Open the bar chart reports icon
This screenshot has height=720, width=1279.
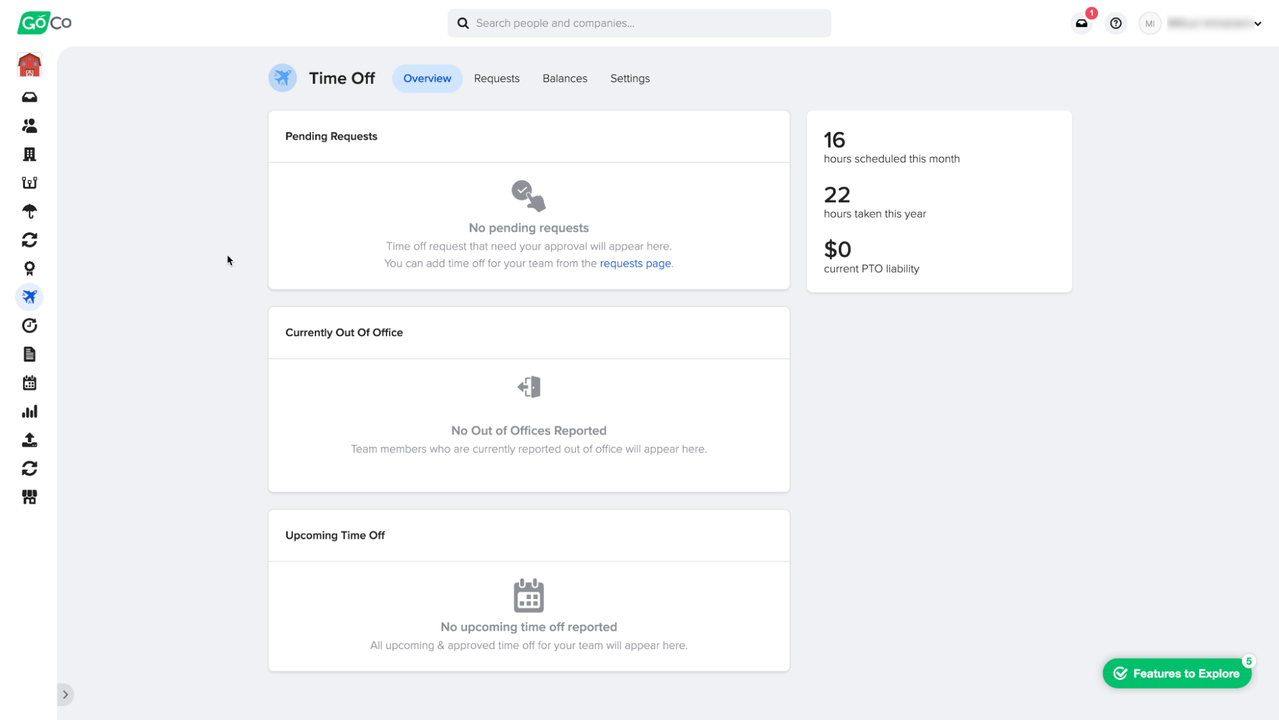click(x=29, y=411)
